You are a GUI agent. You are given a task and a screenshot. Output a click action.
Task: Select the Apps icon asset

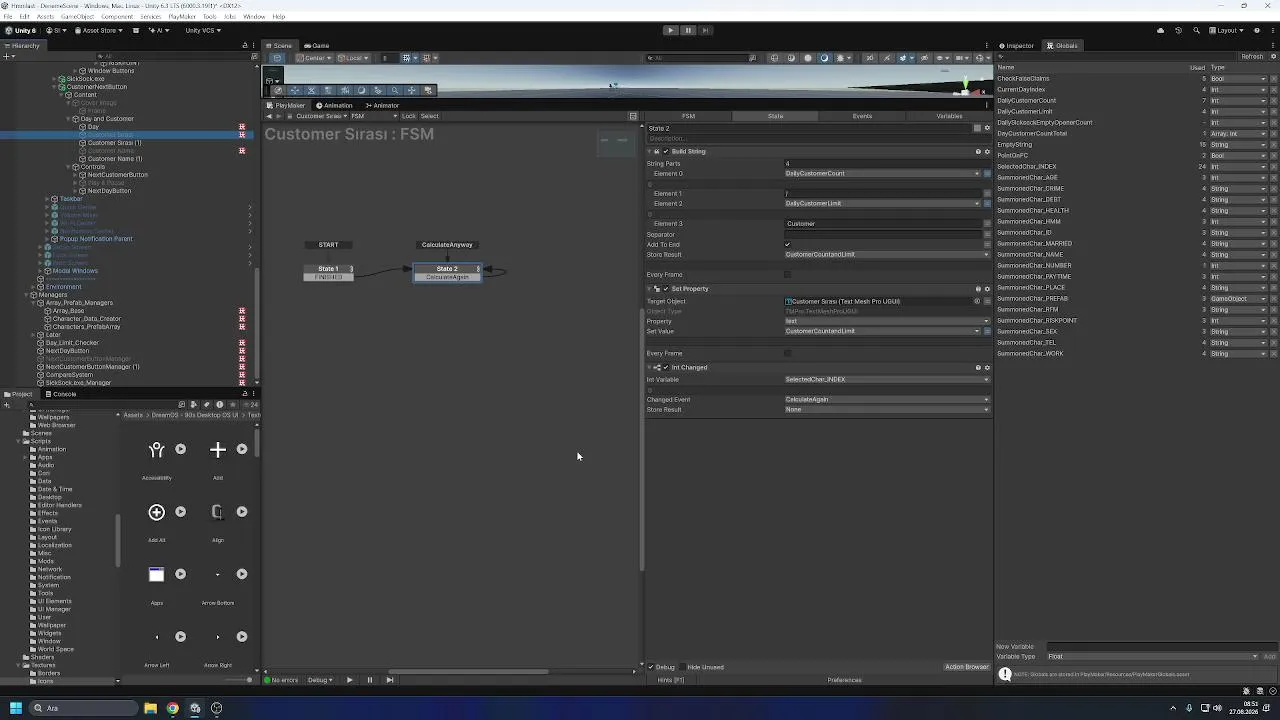156,575
